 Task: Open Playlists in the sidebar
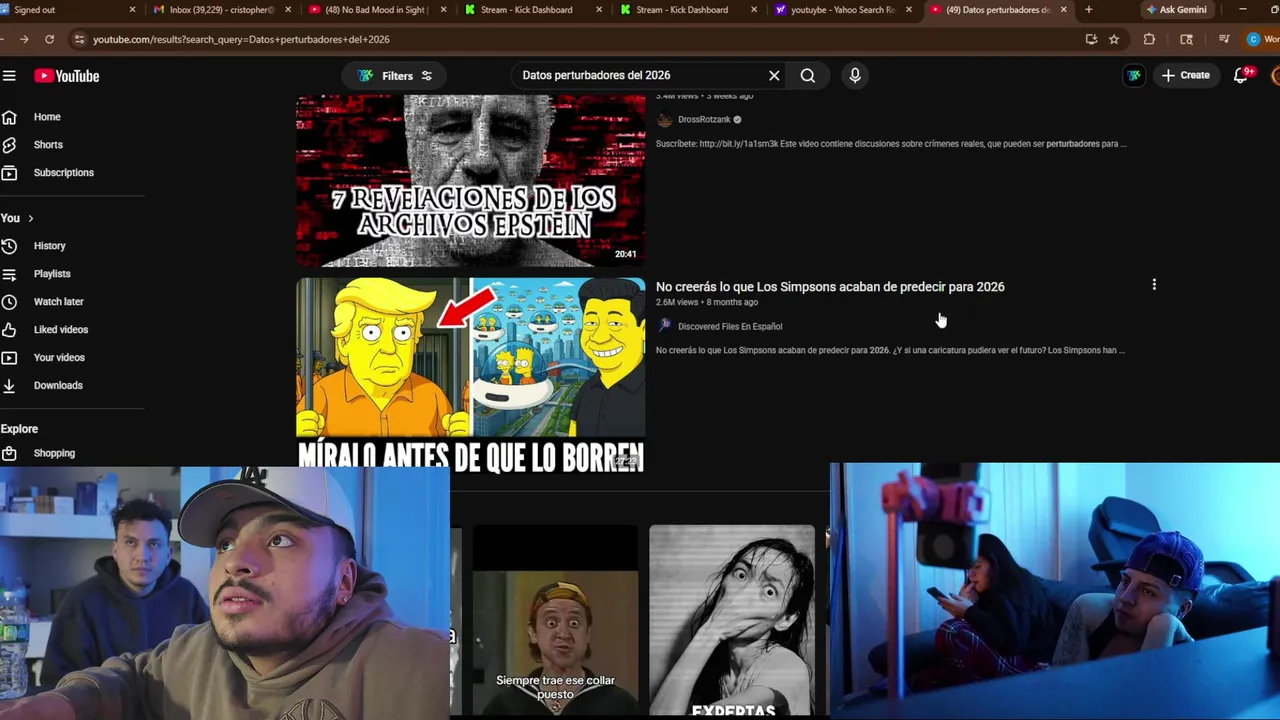pos(52,274)
